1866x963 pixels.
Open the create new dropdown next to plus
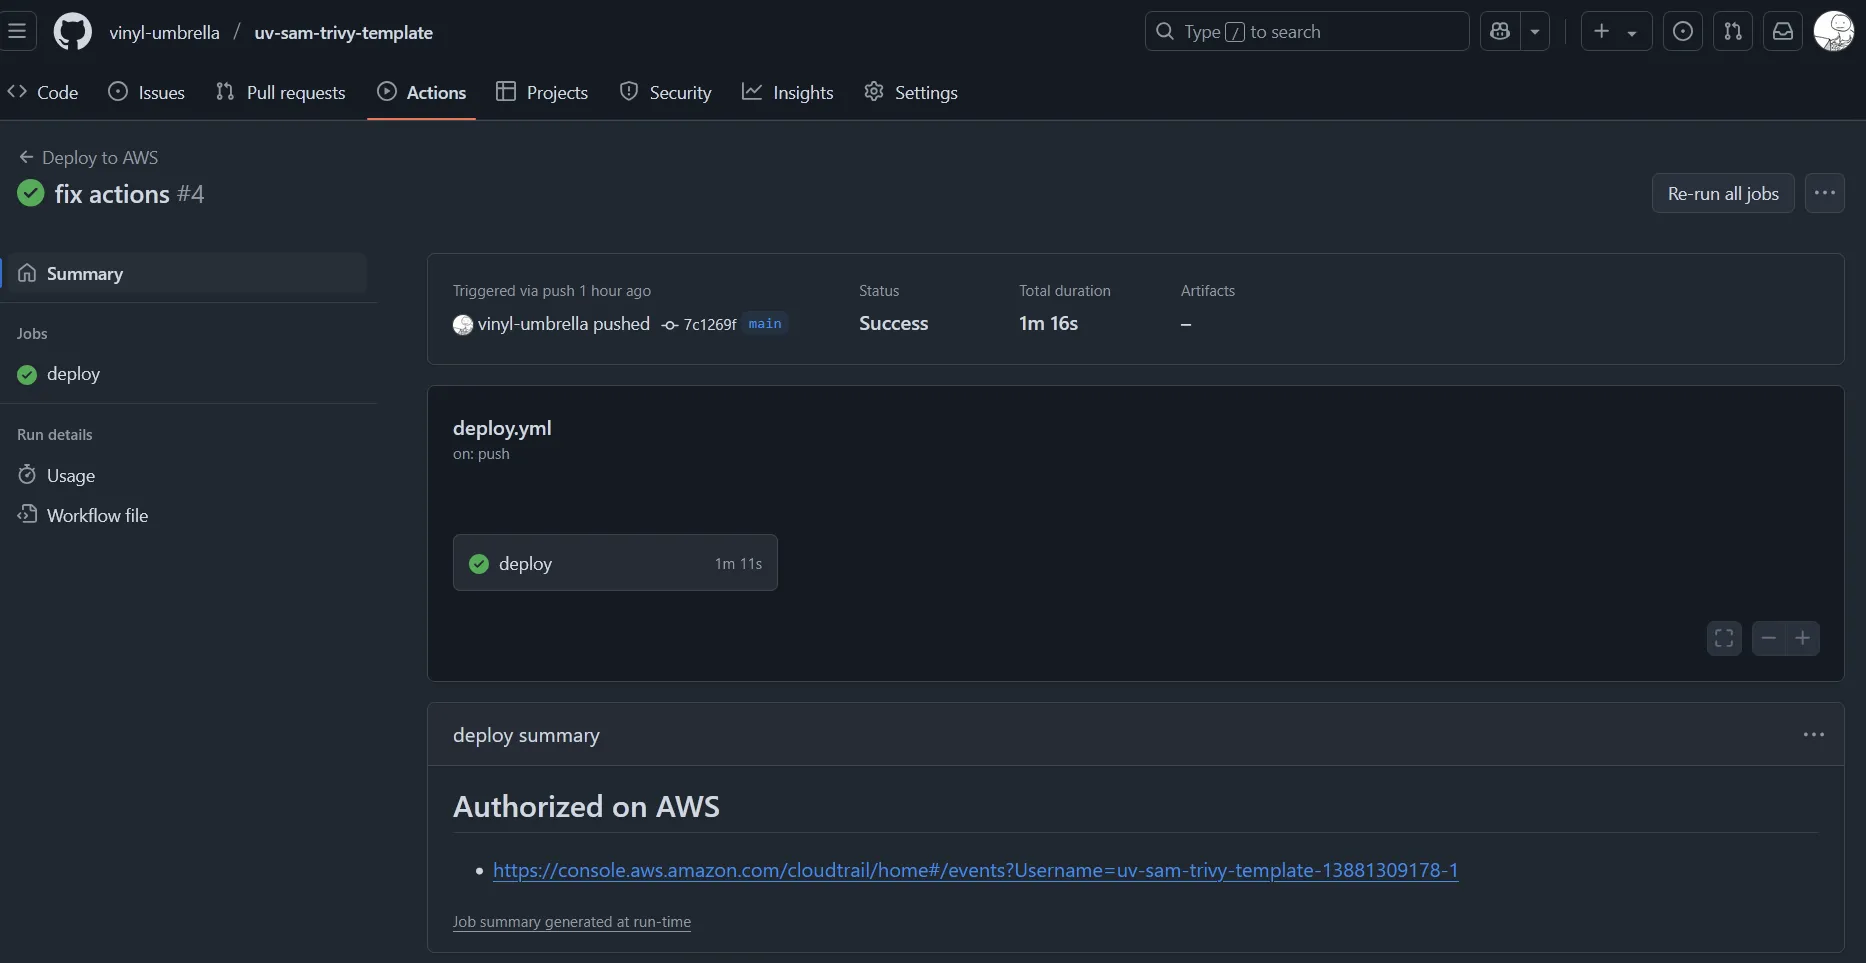click(x=1630, y=31)
